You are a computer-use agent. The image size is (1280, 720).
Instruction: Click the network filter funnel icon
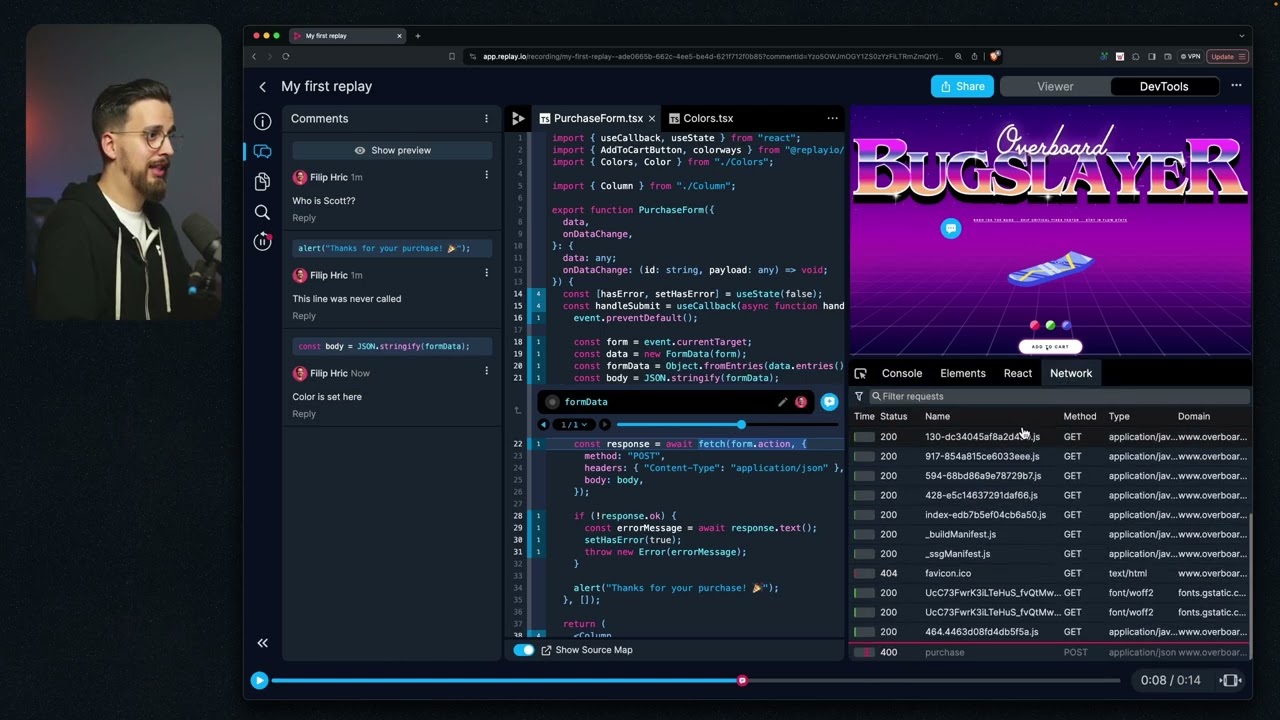coord(859,397)
